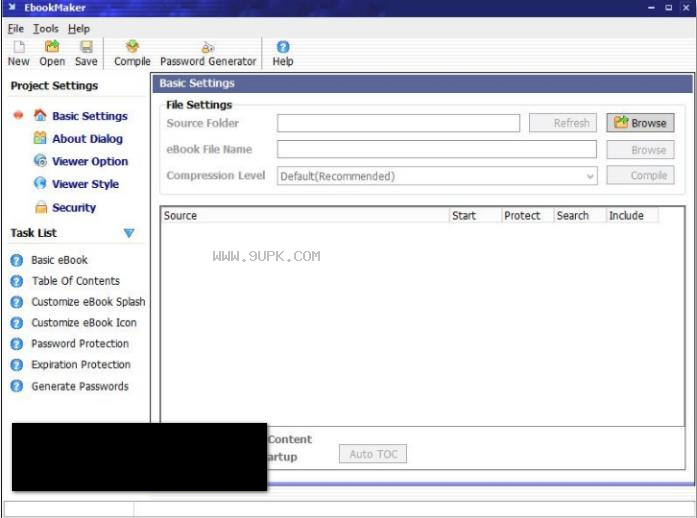Open the Help menu

[79, 29]
